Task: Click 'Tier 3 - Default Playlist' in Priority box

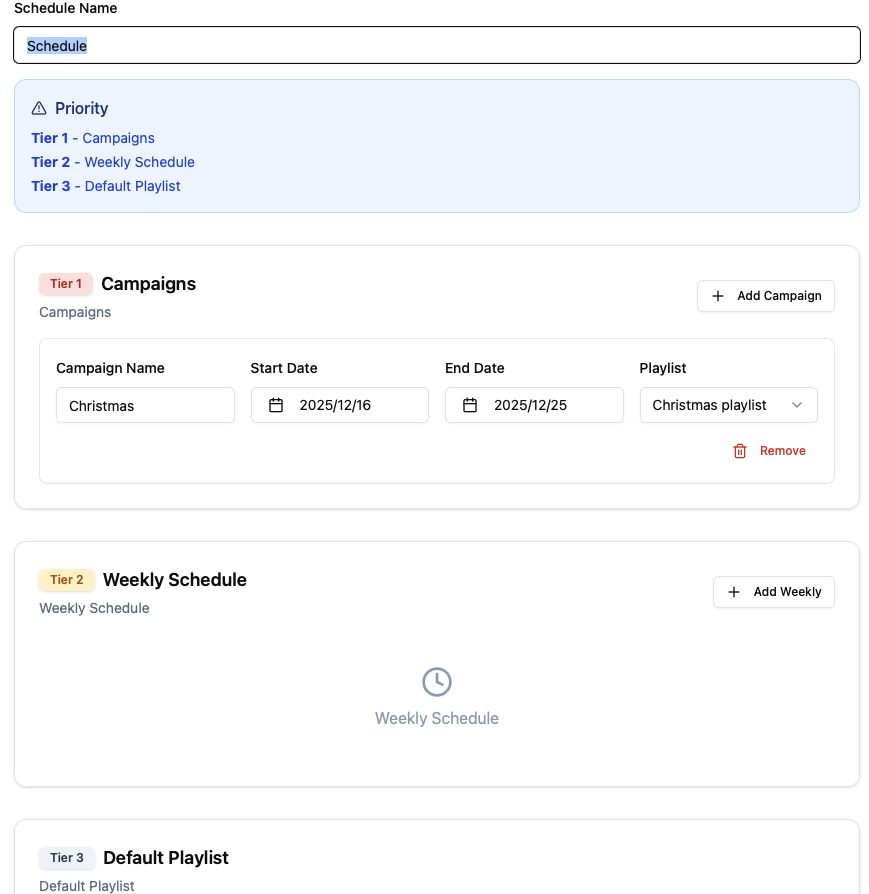Action: (x=105, y=186)
